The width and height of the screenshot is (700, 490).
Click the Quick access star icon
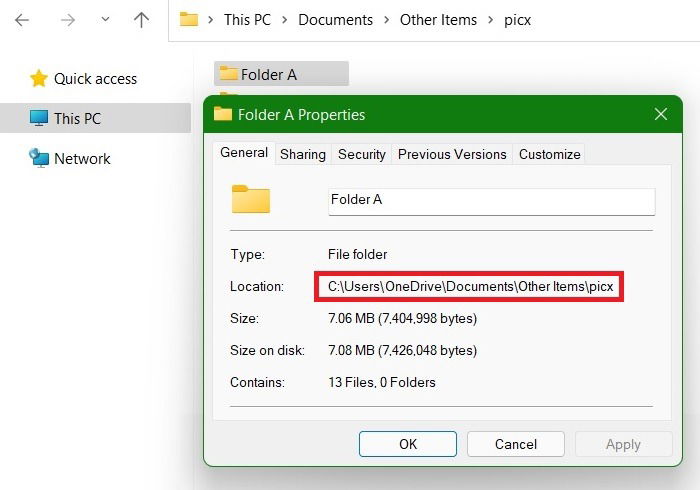click(39, 79)
